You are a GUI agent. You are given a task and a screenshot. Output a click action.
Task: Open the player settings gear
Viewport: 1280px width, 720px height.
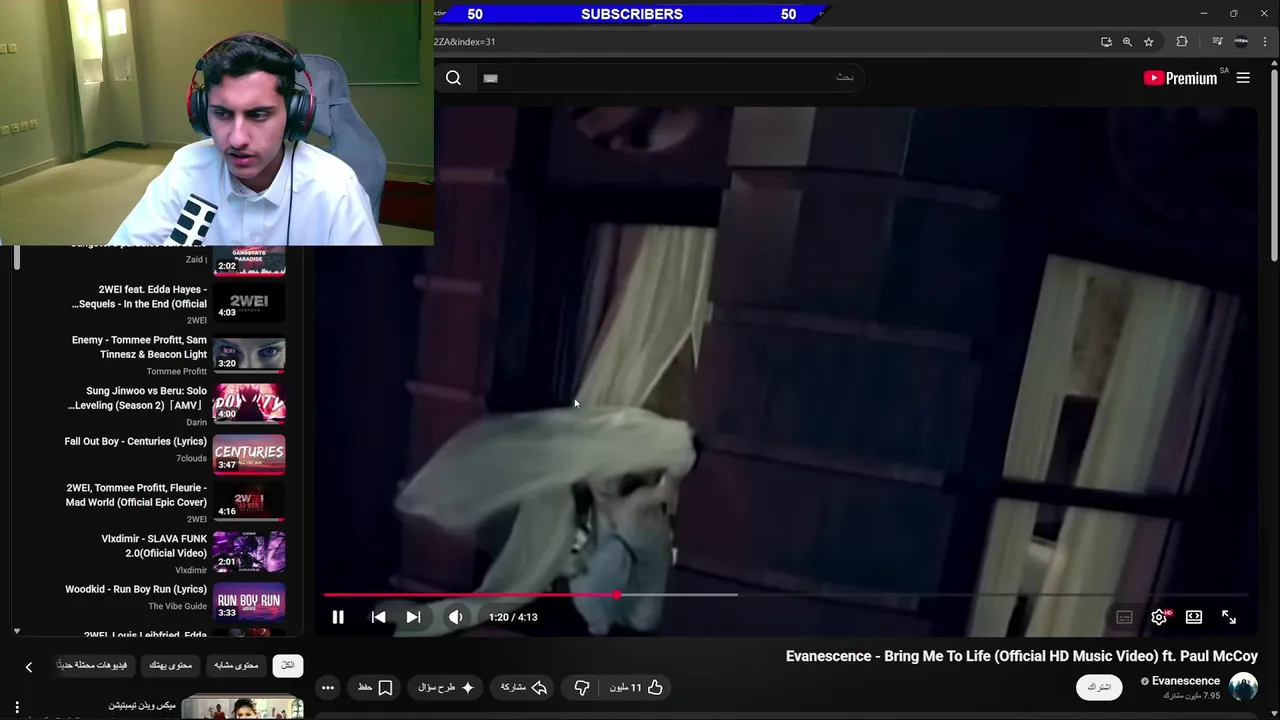click(x=1159, y=617)
